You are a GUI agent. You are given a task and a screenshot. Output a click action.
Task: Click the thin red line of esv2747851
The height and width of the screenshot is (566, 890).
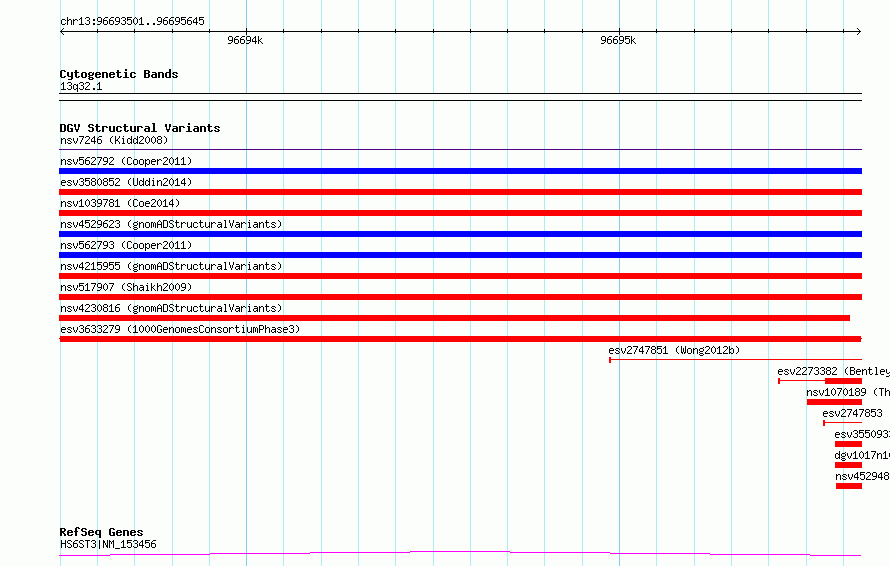pos(735,359)
